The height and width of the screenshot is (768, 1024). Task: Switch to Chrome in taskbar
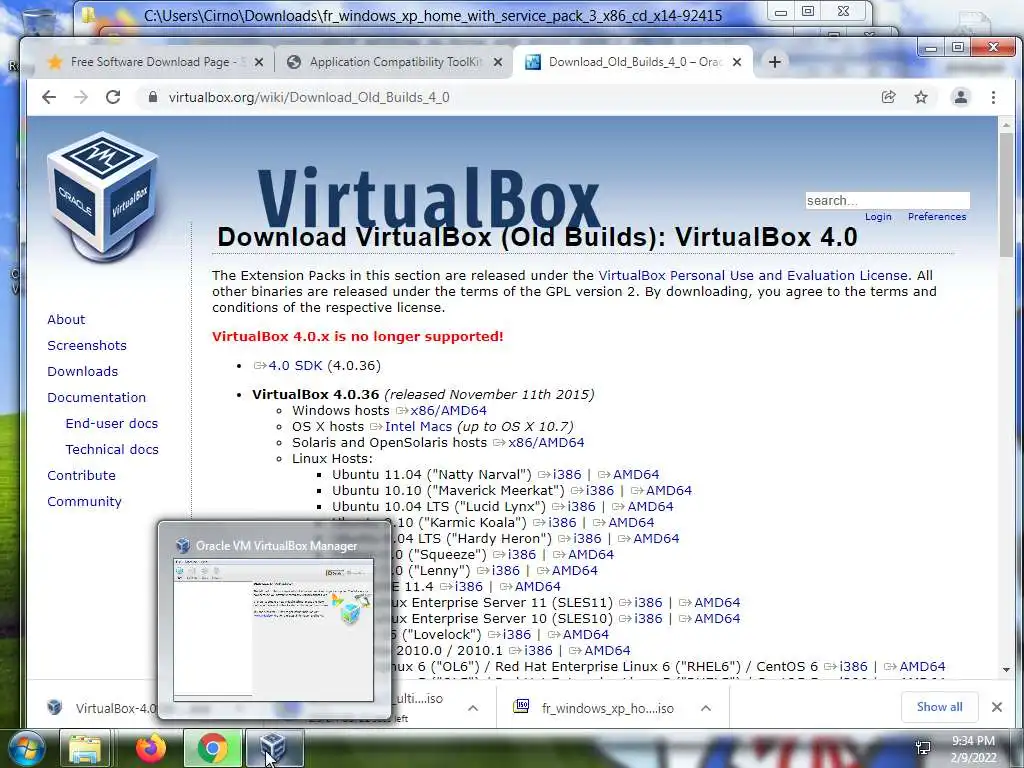click(x=212, y=749)
